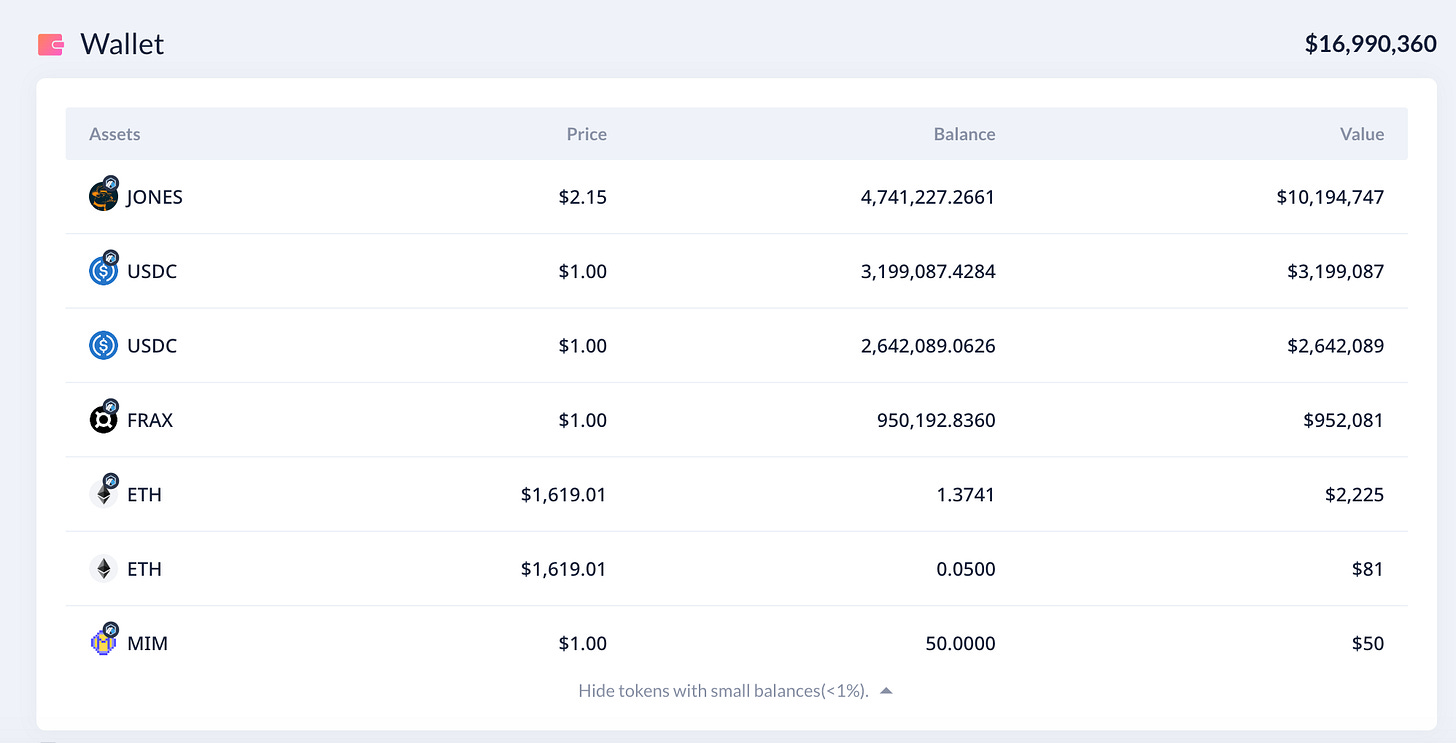1456x743 pixels.
Task: Click value $3,199,087
Action: point(1336,271)
